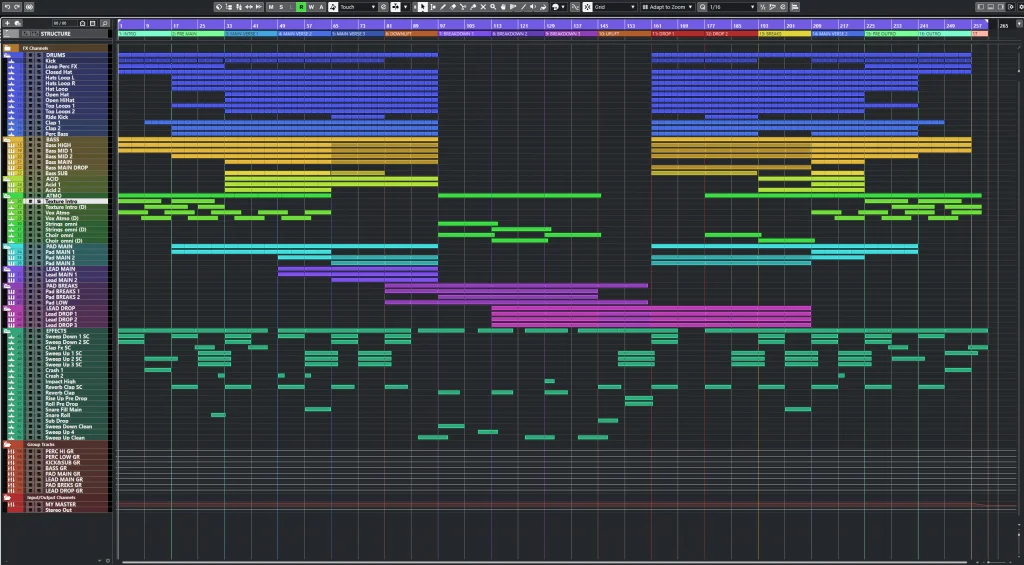Click the BREAKDOWN 1 arranger section
This screenshot has height=565, width=1024.
click(x=464, y=33)
